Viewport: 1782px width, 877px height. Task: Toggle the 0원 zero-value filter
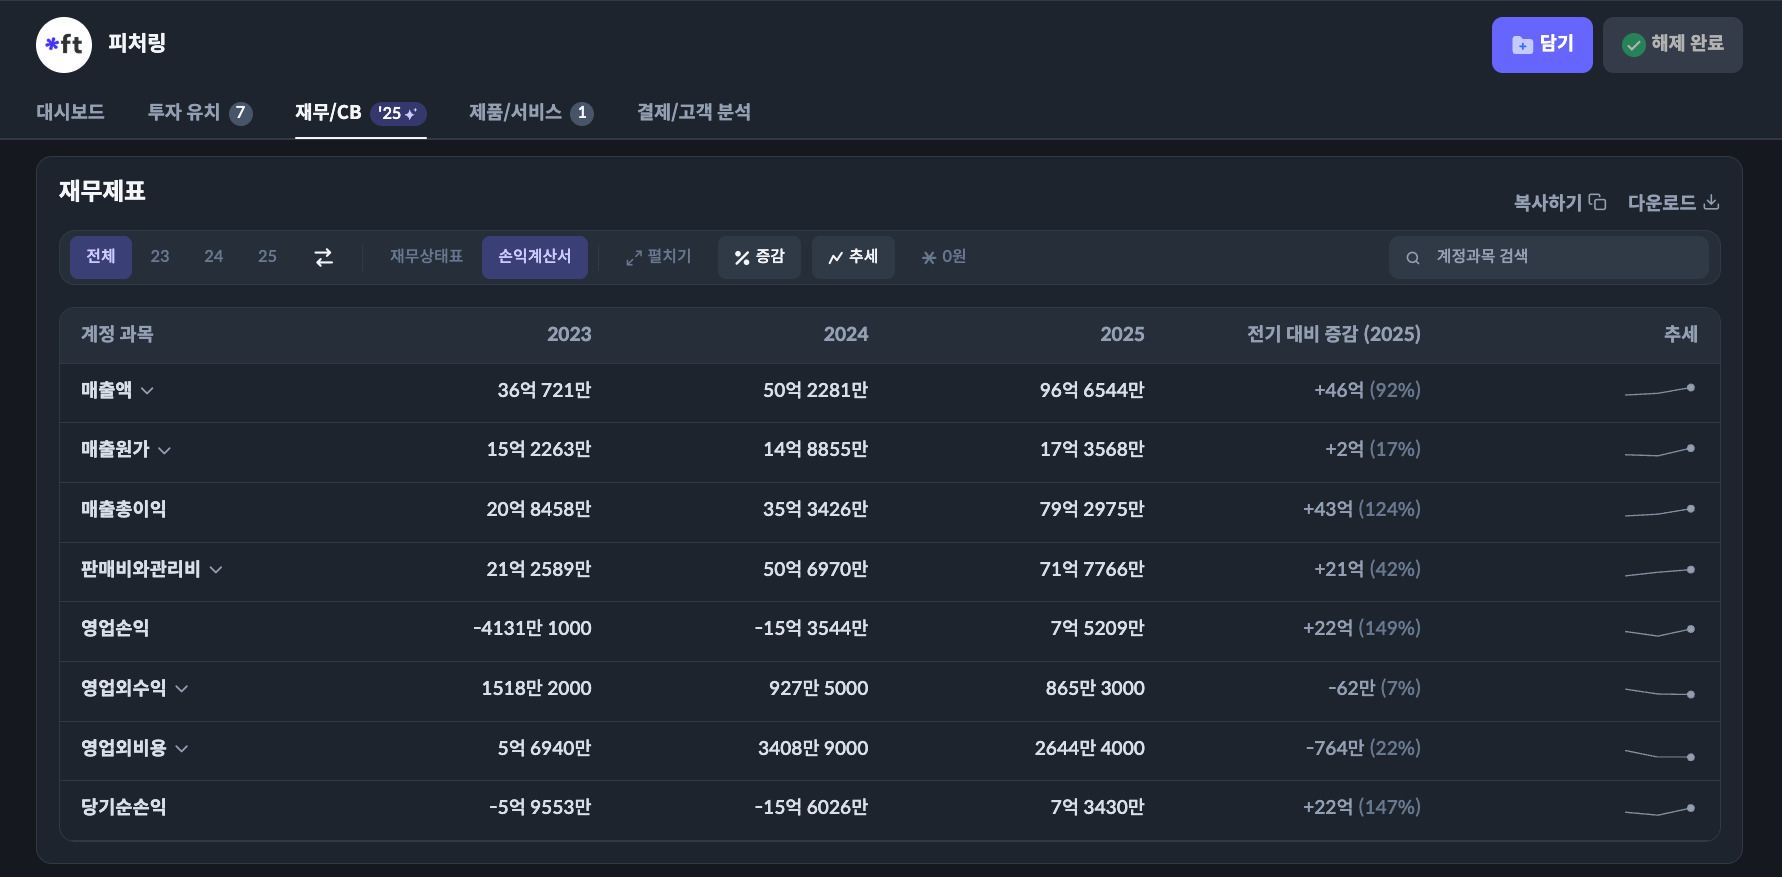pos(943,257)
